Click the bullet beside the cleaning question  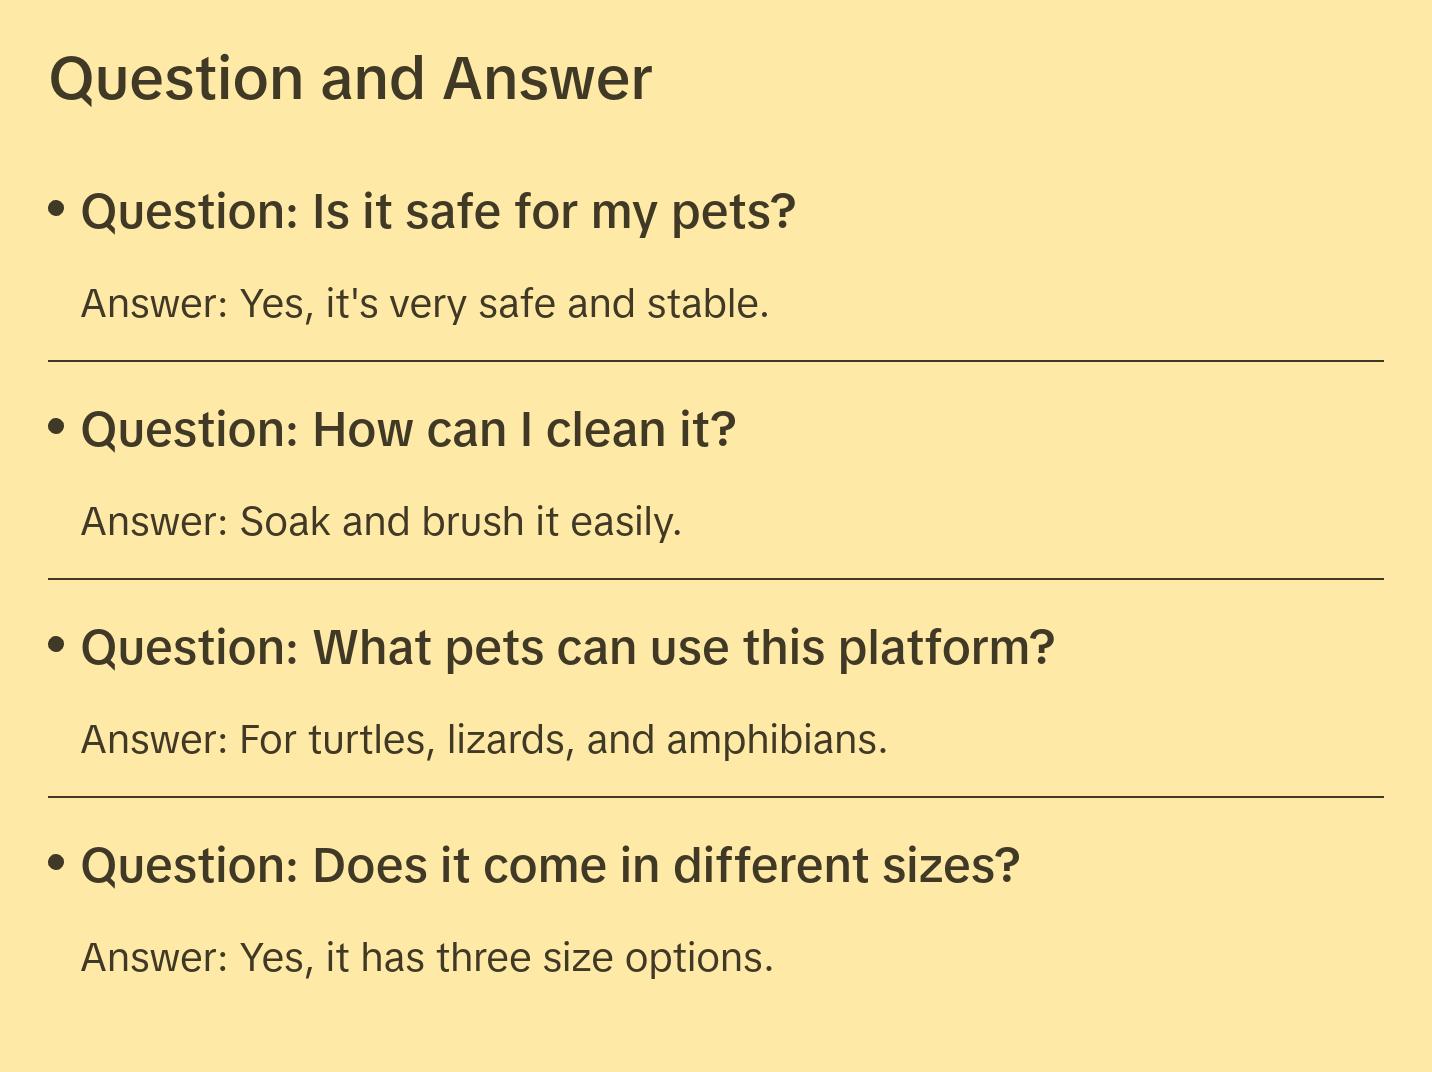click(x=57, y=427)
